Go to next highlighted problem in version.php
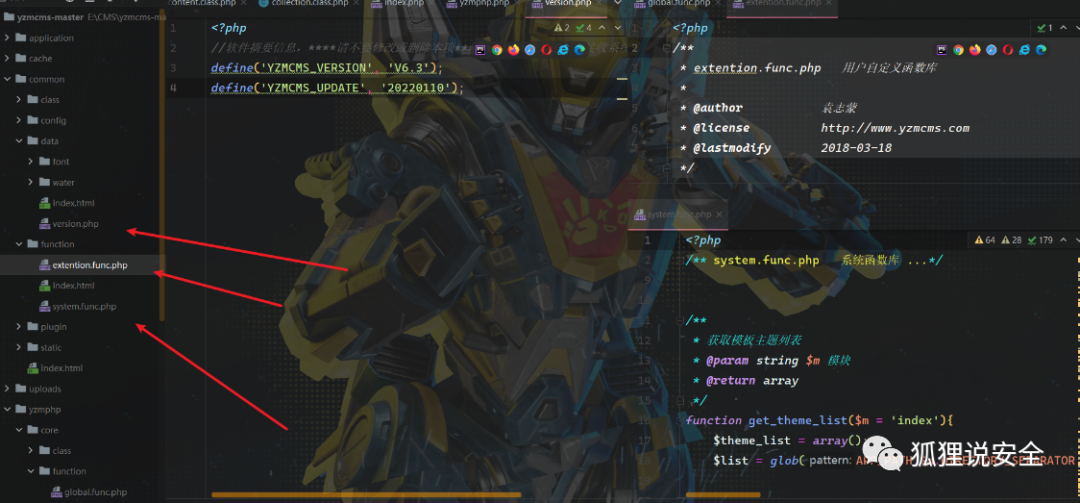 click(x=618, y=28)
